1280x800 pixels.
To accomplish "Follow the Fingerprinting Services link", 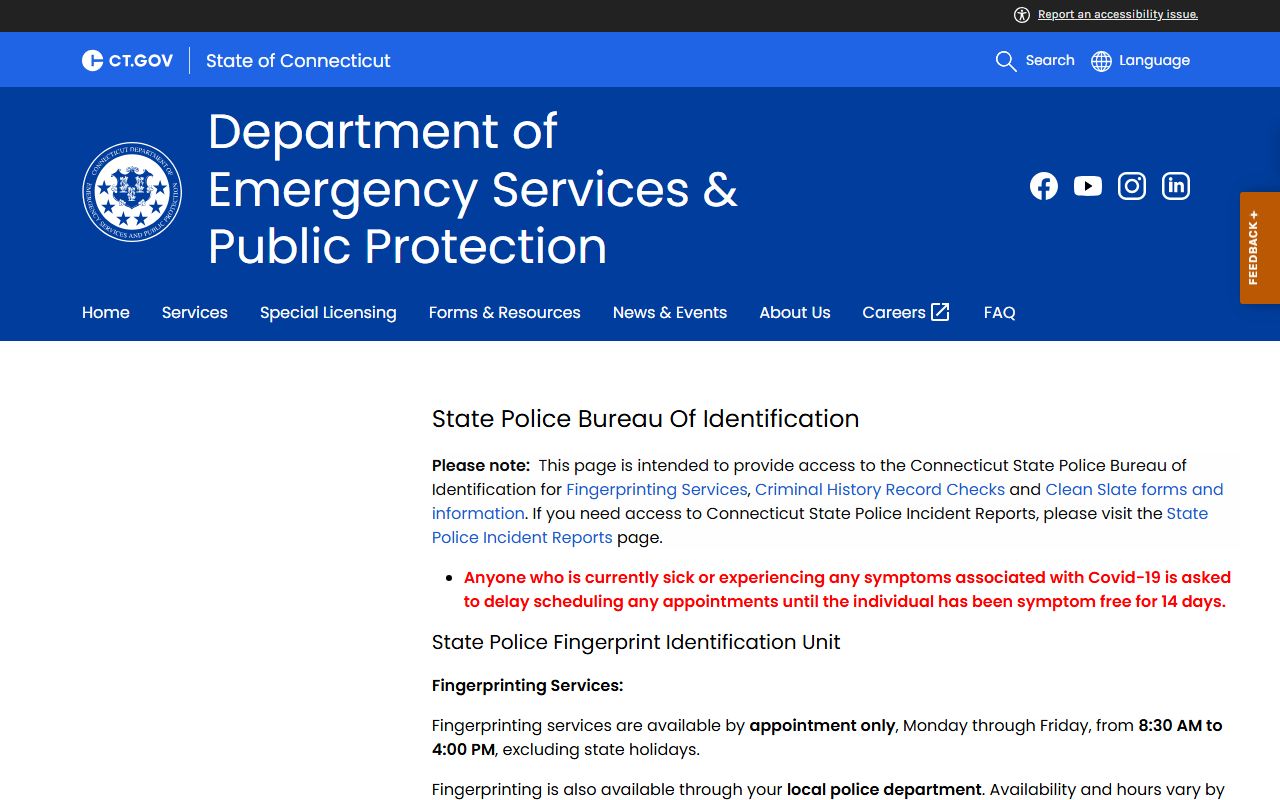I will click(656, 489).
